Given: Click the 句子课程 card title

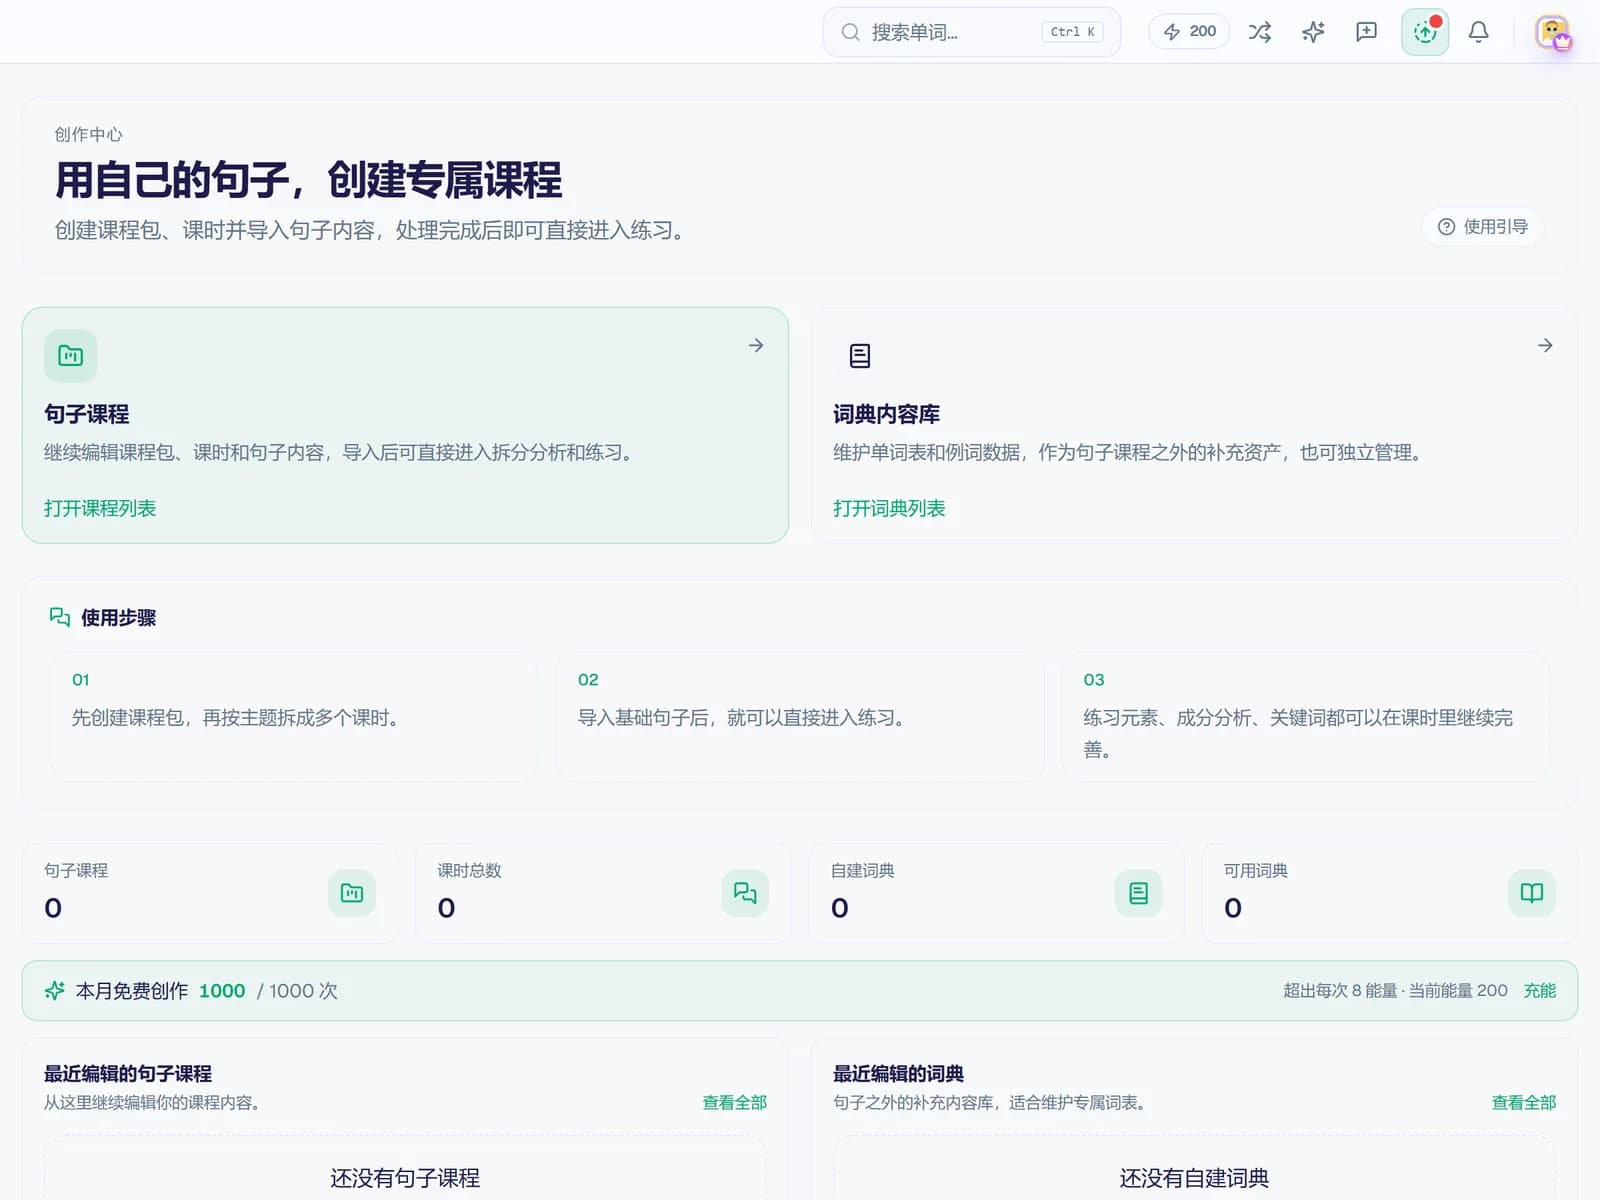Looking at the screenshot, I should pos(87,414).
